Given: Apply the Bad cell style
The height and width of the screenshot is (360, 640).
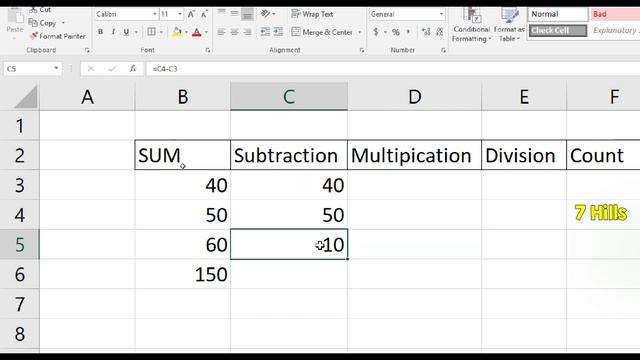Looking at the screenshot, I should (x=615, y=14).
